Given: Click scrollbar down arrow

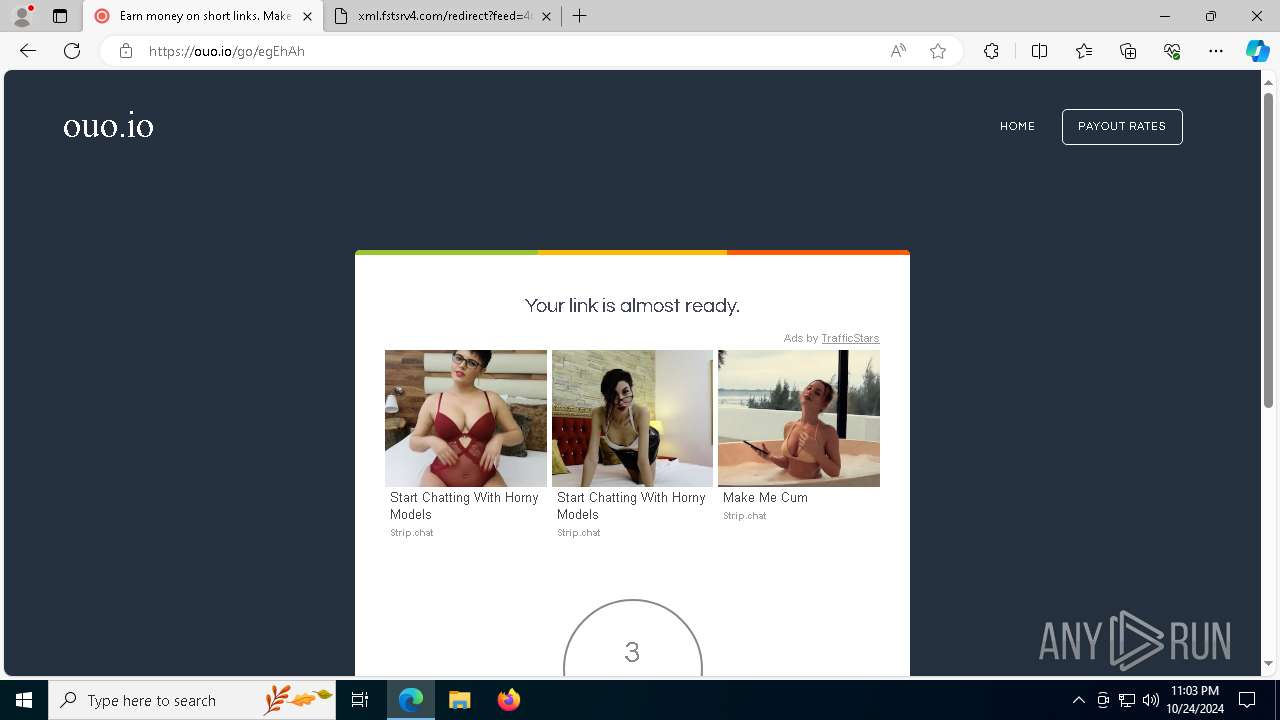Looking at the screenshot, I should point(1268,663).
